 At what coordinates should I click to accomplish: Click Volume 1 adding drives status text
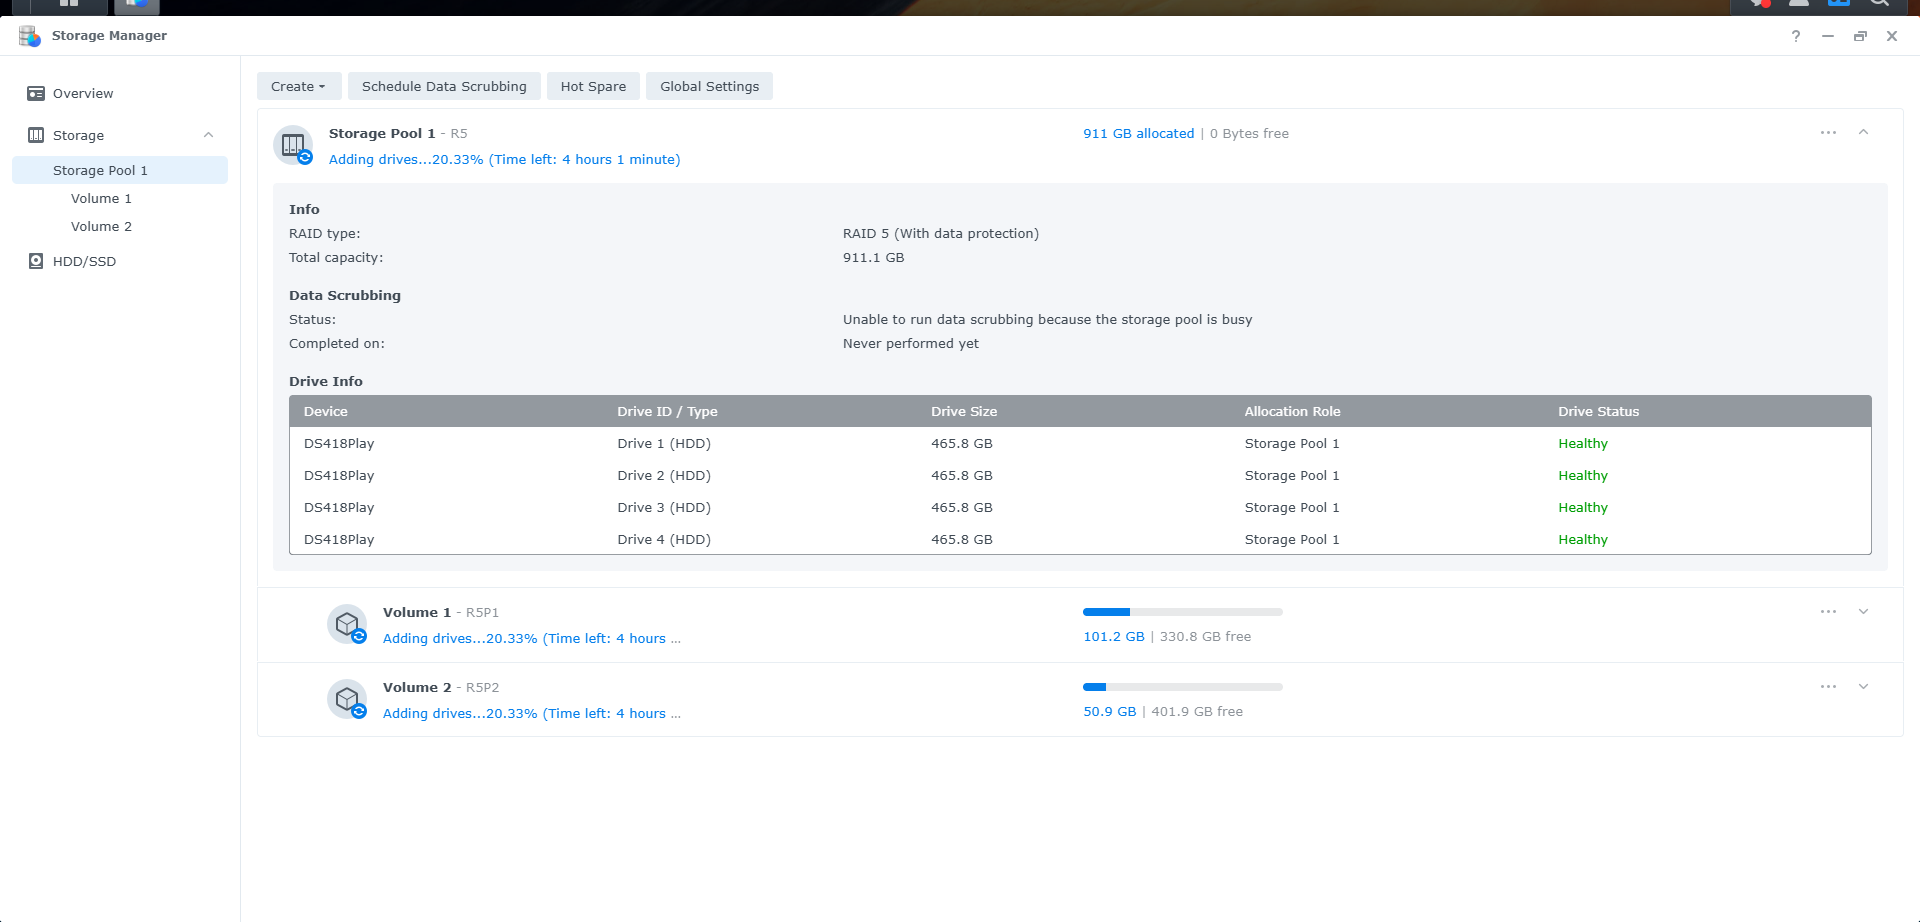531,638
